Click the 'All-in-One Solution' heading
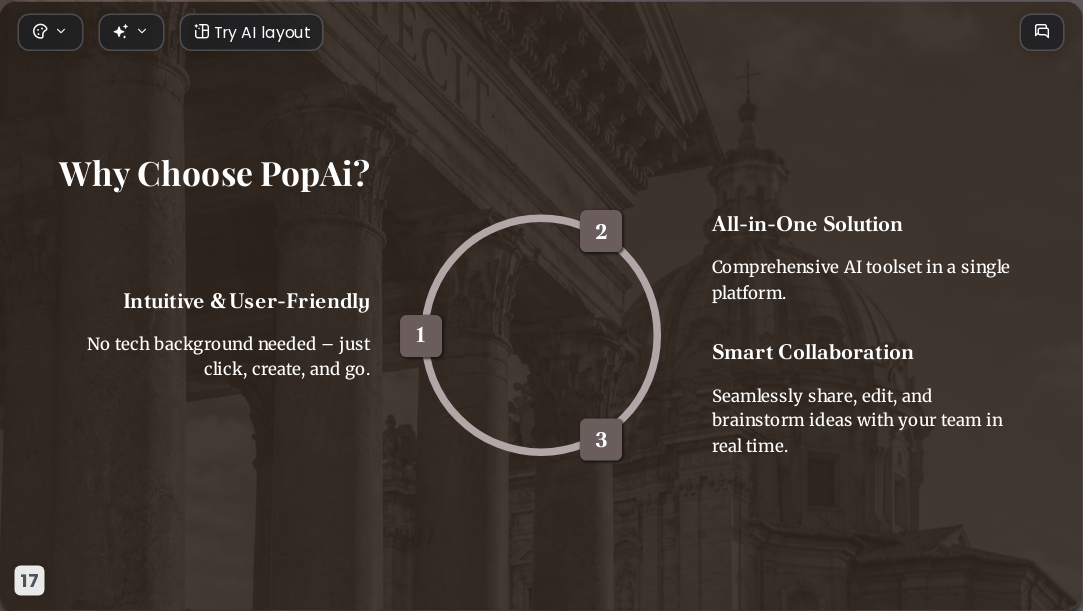 807,224
